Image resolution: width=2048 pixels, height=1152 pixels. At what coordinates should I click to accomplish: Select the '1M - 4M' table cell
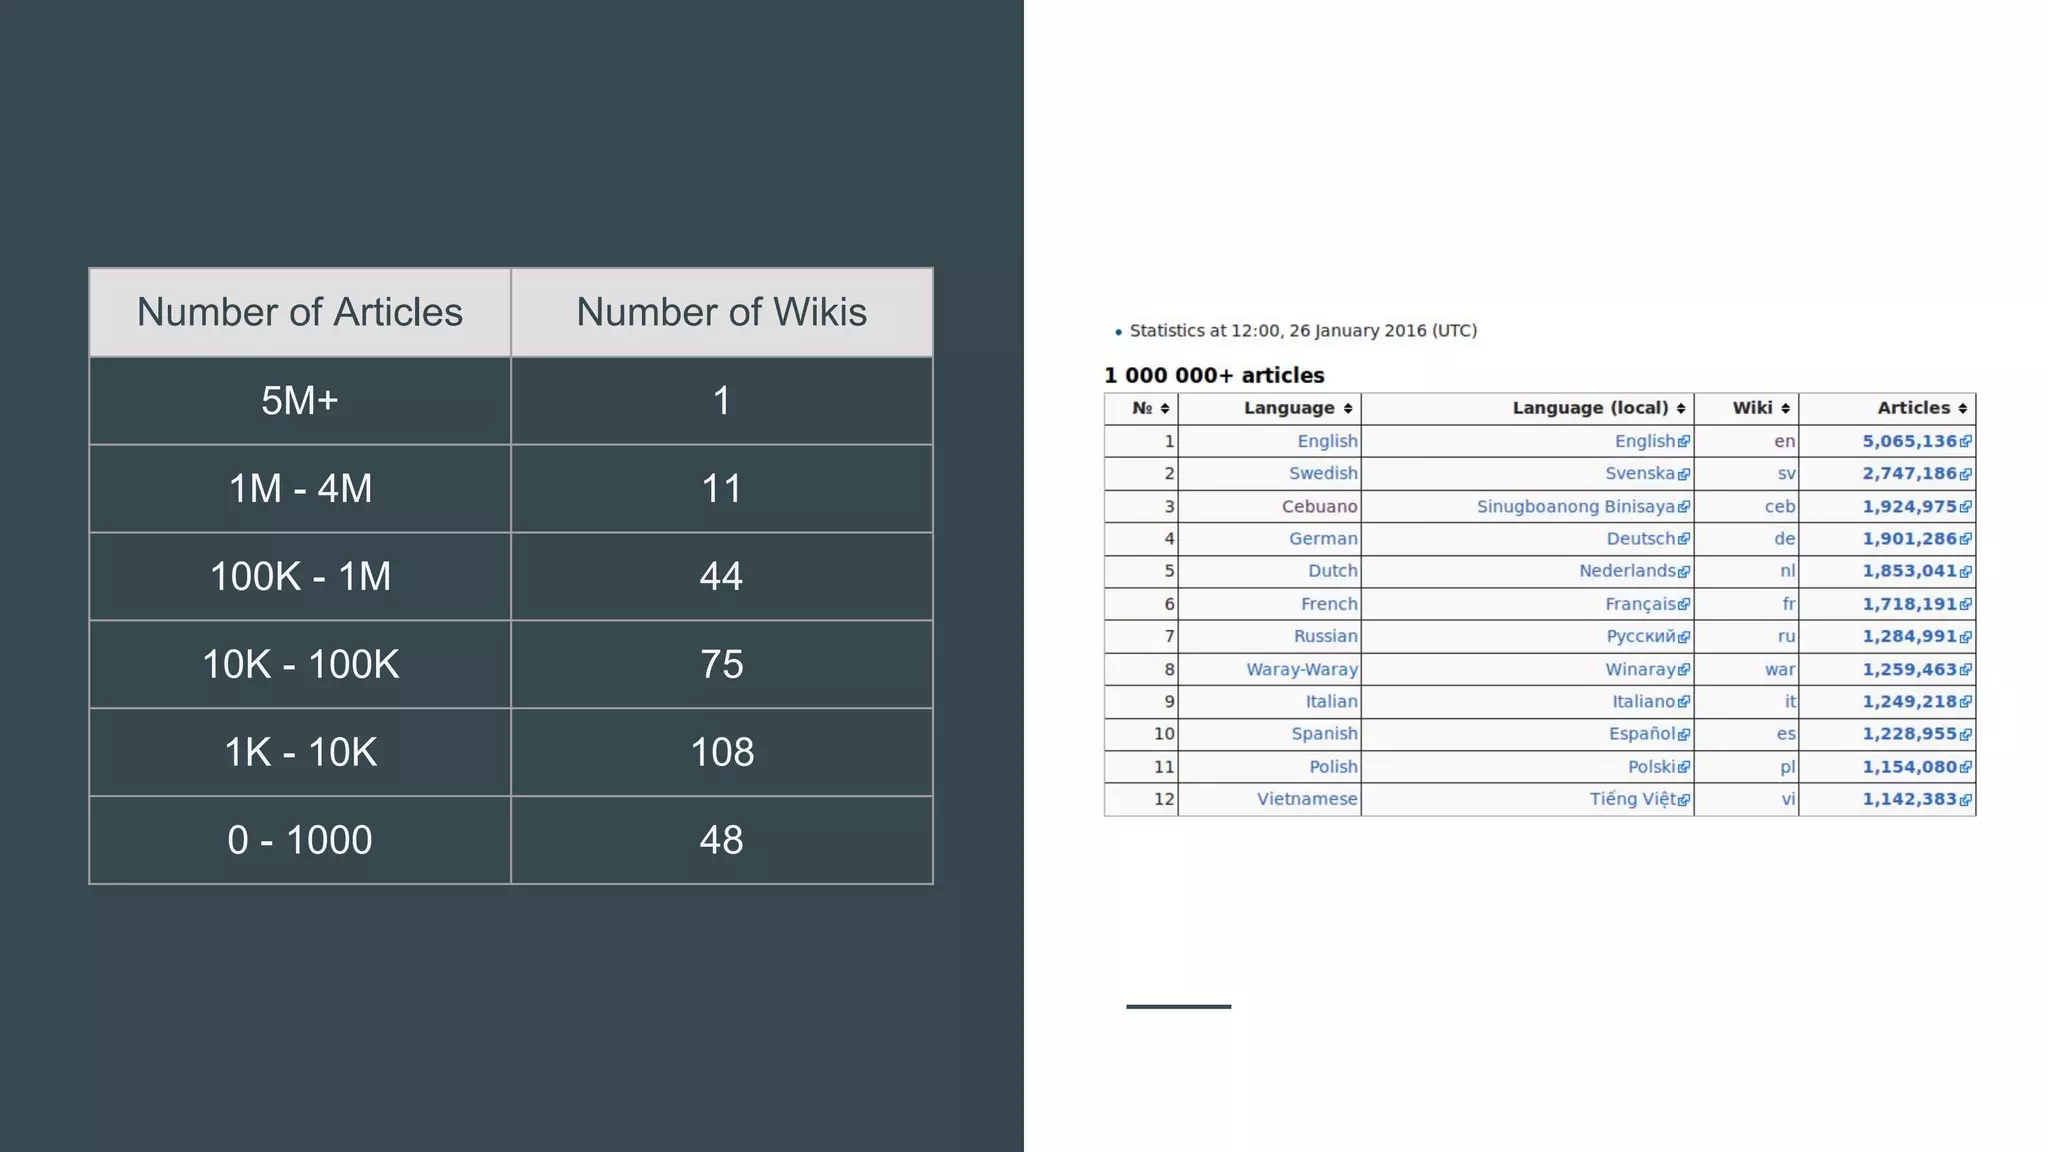[300, 489]
